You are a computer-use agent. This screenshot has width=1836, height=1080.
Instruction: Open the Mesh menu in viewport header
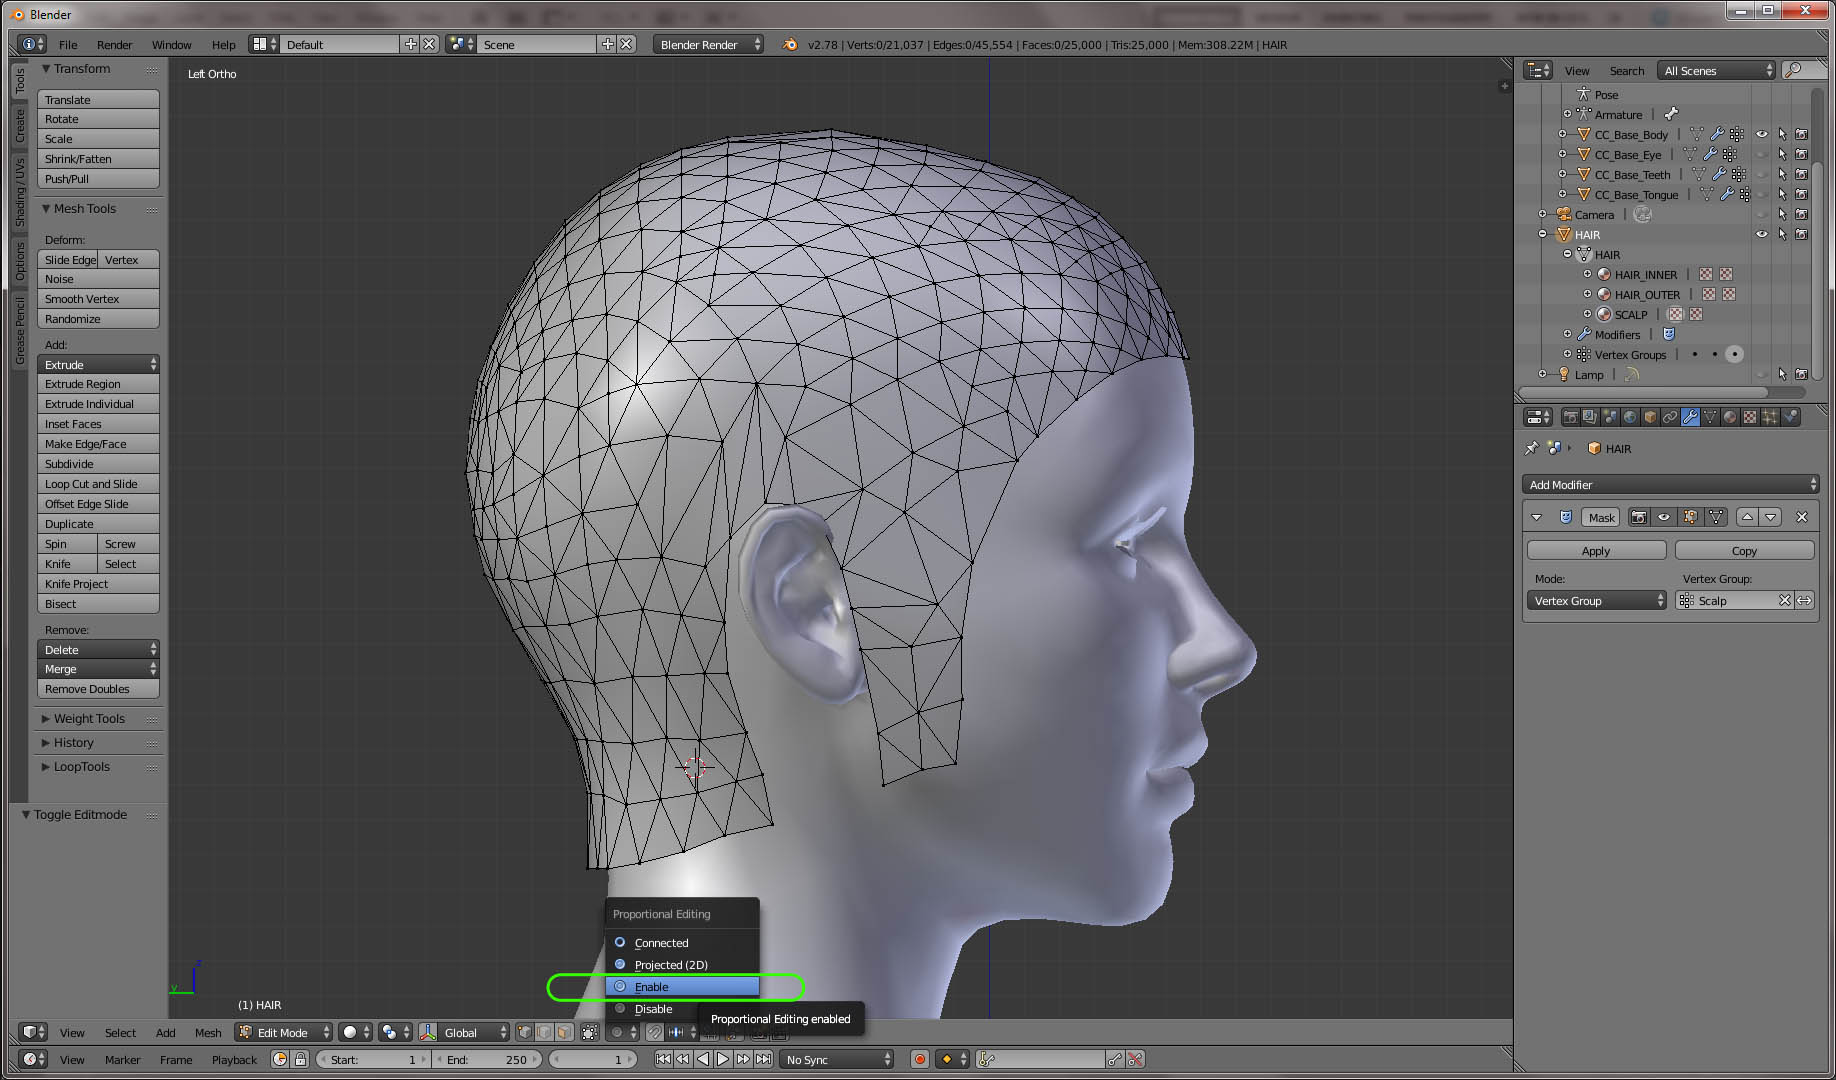208,1032
